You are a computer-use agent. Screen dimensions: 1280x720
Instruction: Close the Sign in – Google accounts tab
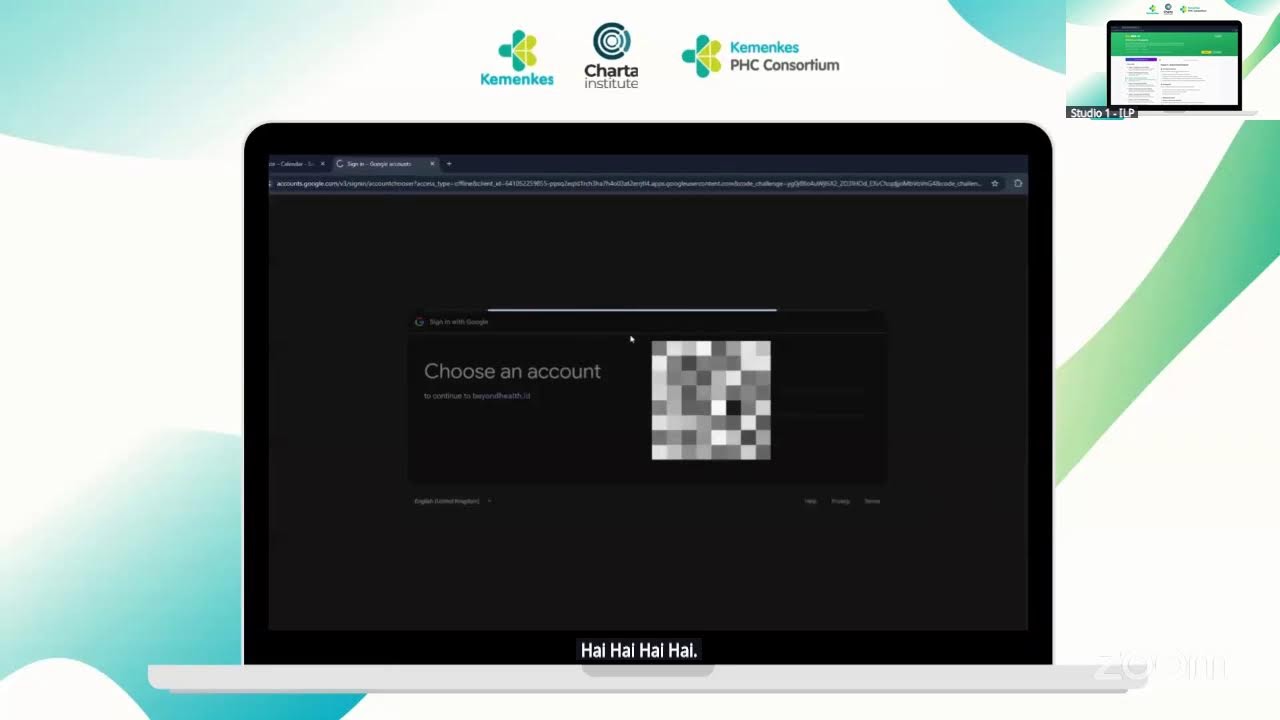tap(432, 164)
